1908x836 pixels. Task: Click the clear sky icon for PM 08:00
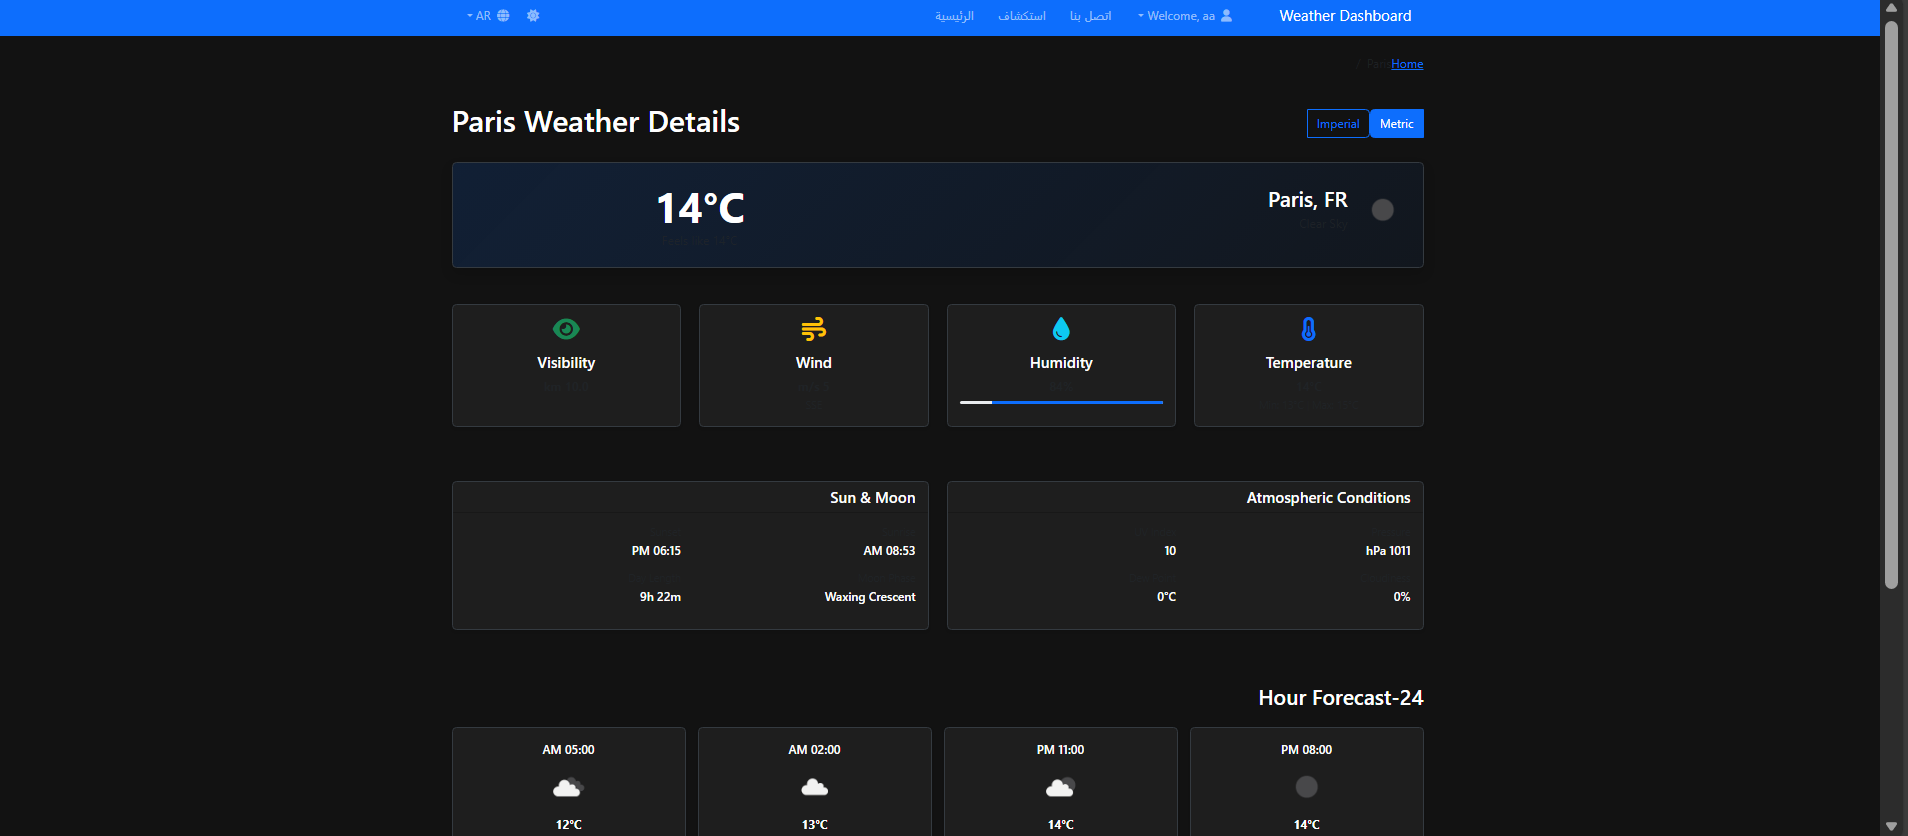click(x=1307, y=787)
